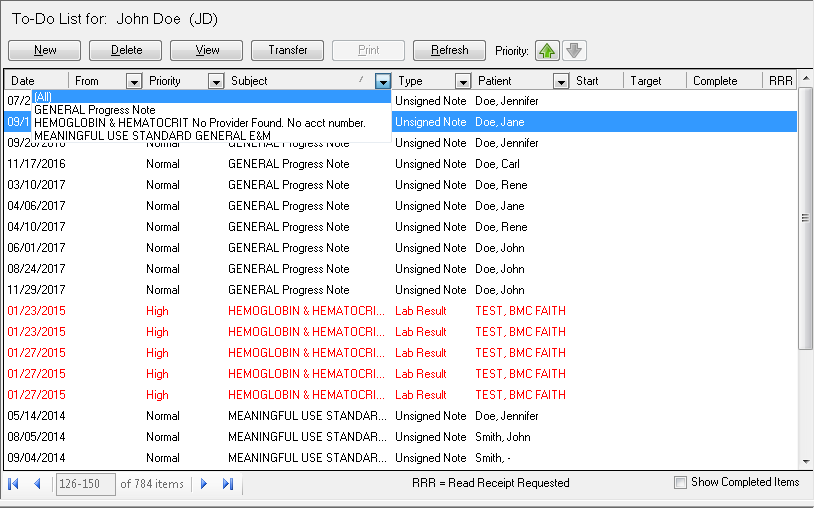Click the page range input field
The image size is (814, 508).
point(85,484)
